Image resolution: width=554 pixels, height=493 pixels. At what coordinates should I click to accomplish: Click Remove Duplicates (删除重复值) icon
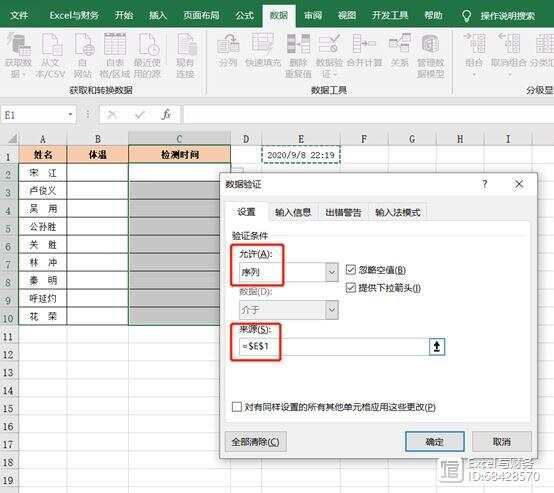pyautogui.click(x=299, y=55)
